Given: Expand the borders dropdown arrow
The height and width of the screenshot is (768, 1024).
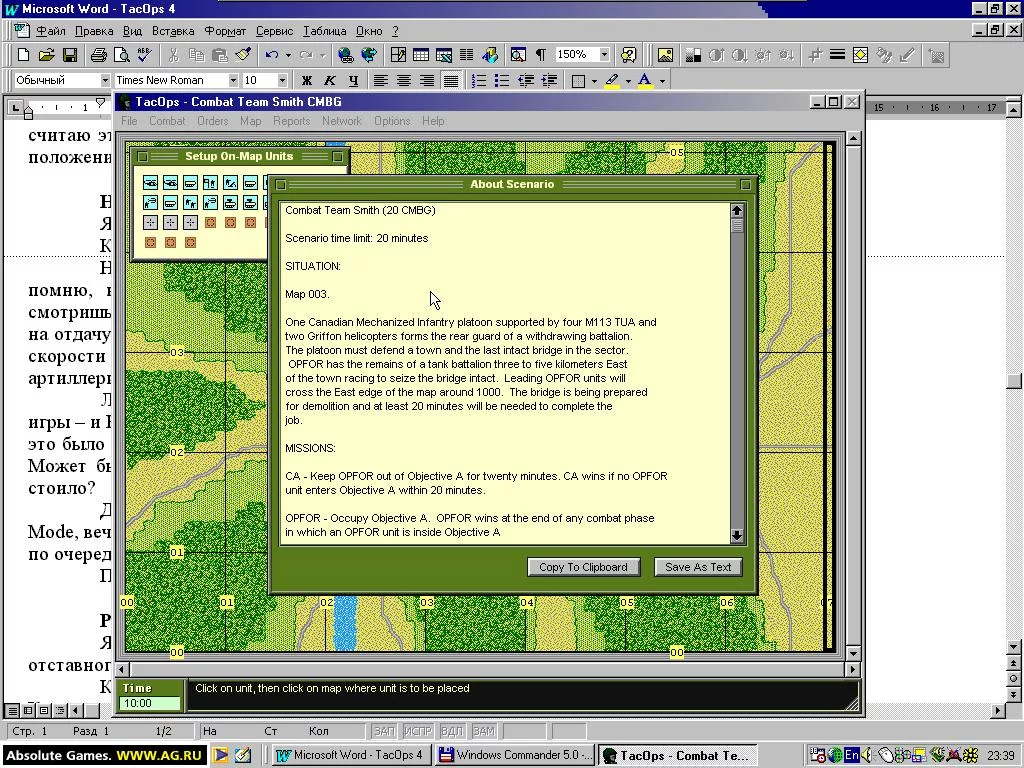Looking at the screenshot, I should (x=594, y=81).
